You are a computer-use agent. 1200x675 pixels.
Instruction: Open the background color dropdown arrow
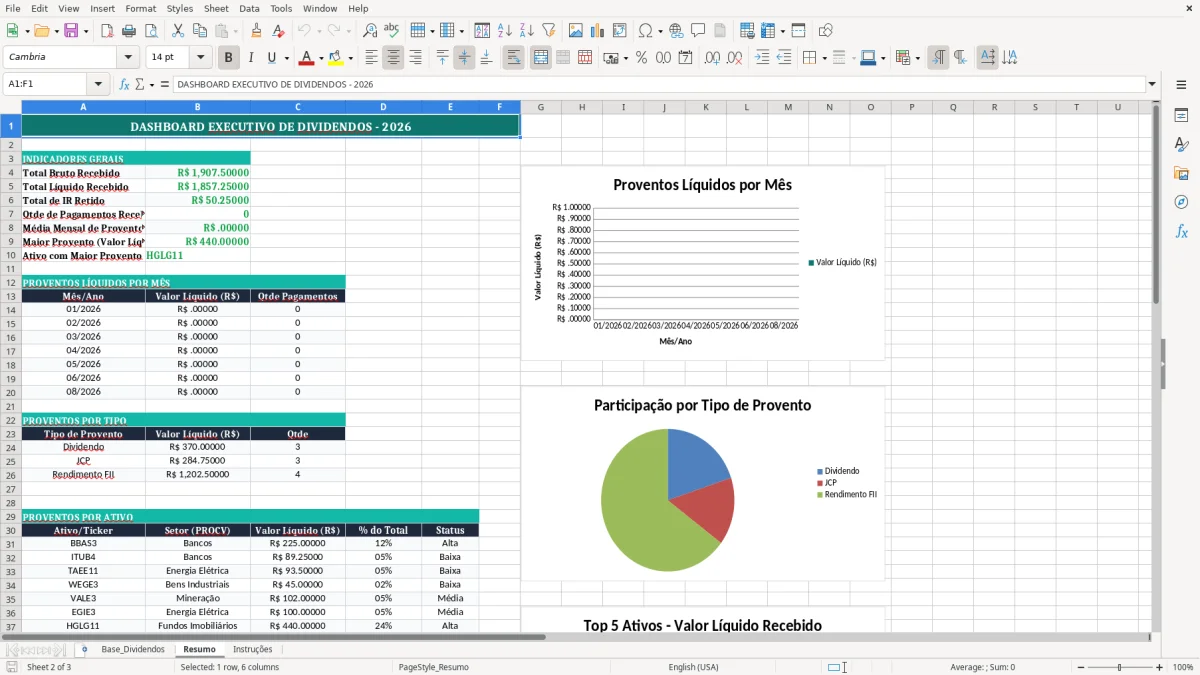349,58
